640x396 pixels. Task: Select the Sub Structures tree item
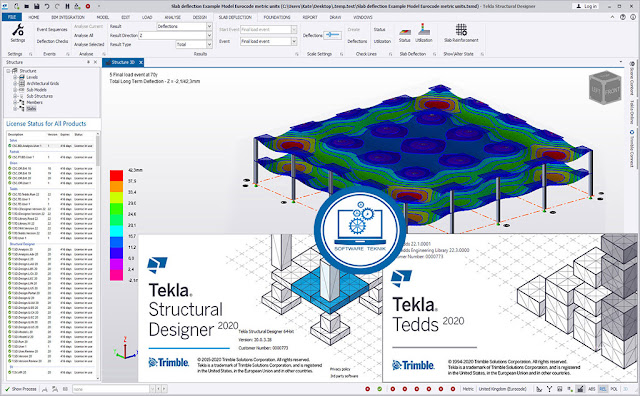tap(40, 96)
